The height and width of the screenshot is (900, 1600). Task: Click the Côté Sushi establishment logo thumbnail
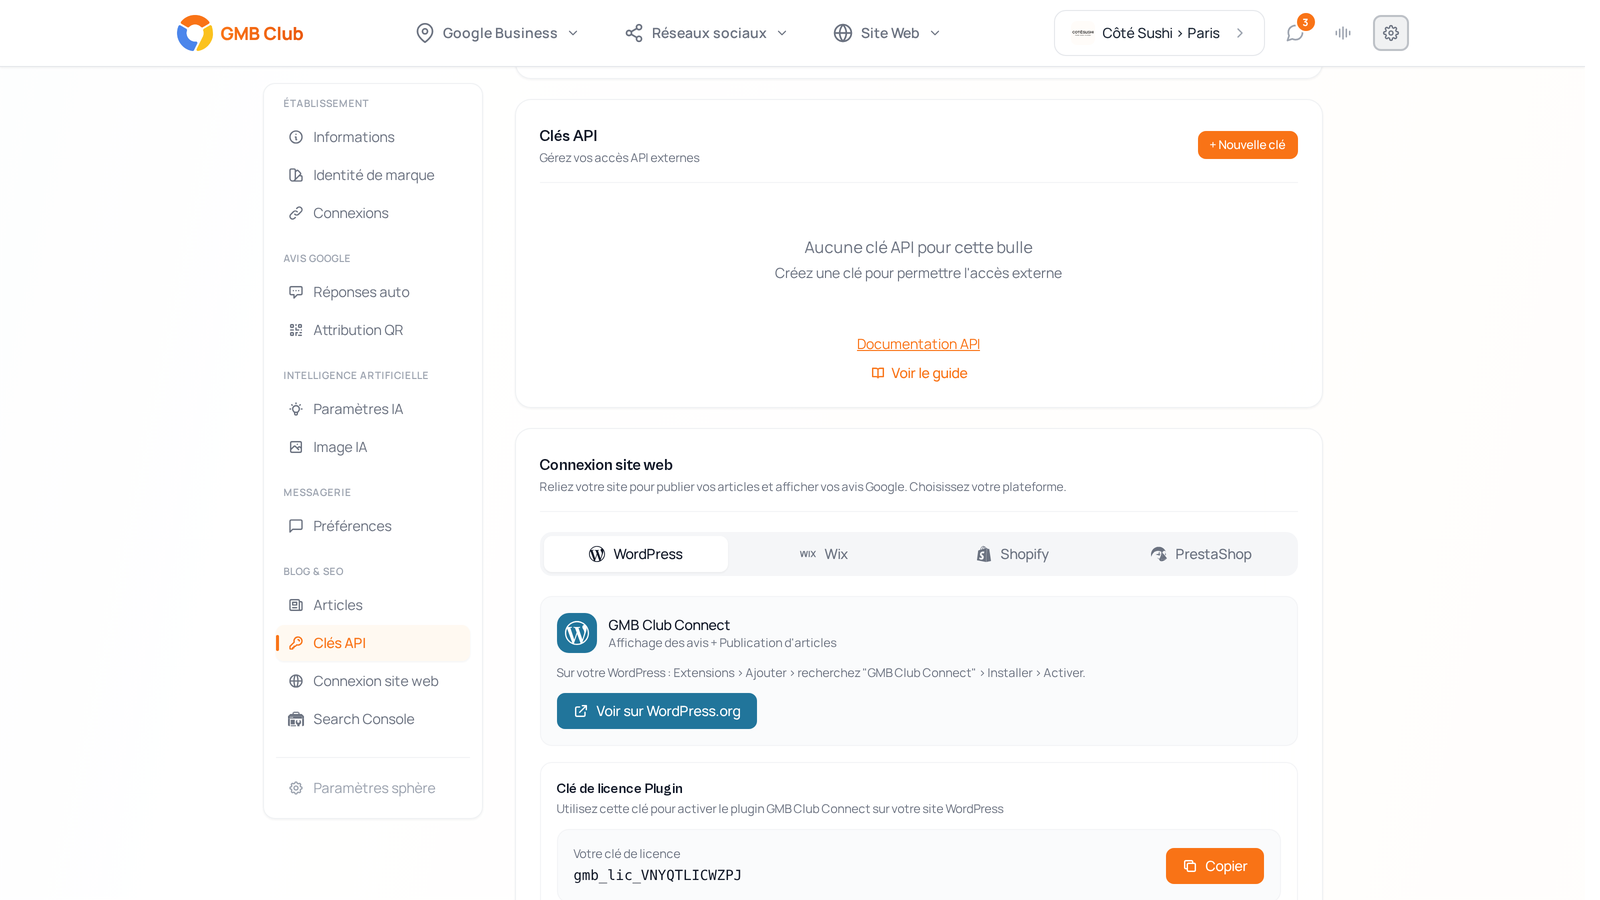click(1083, 33)
